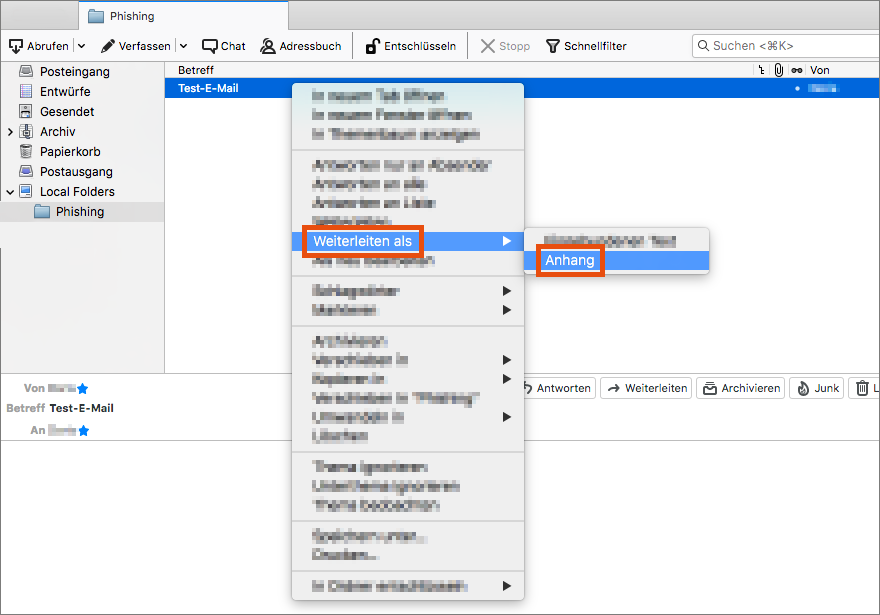This screenshot has height=615, width=880.
Task: Select the Weiterleiten als menu entry
Action: click(x=362, y=241)
